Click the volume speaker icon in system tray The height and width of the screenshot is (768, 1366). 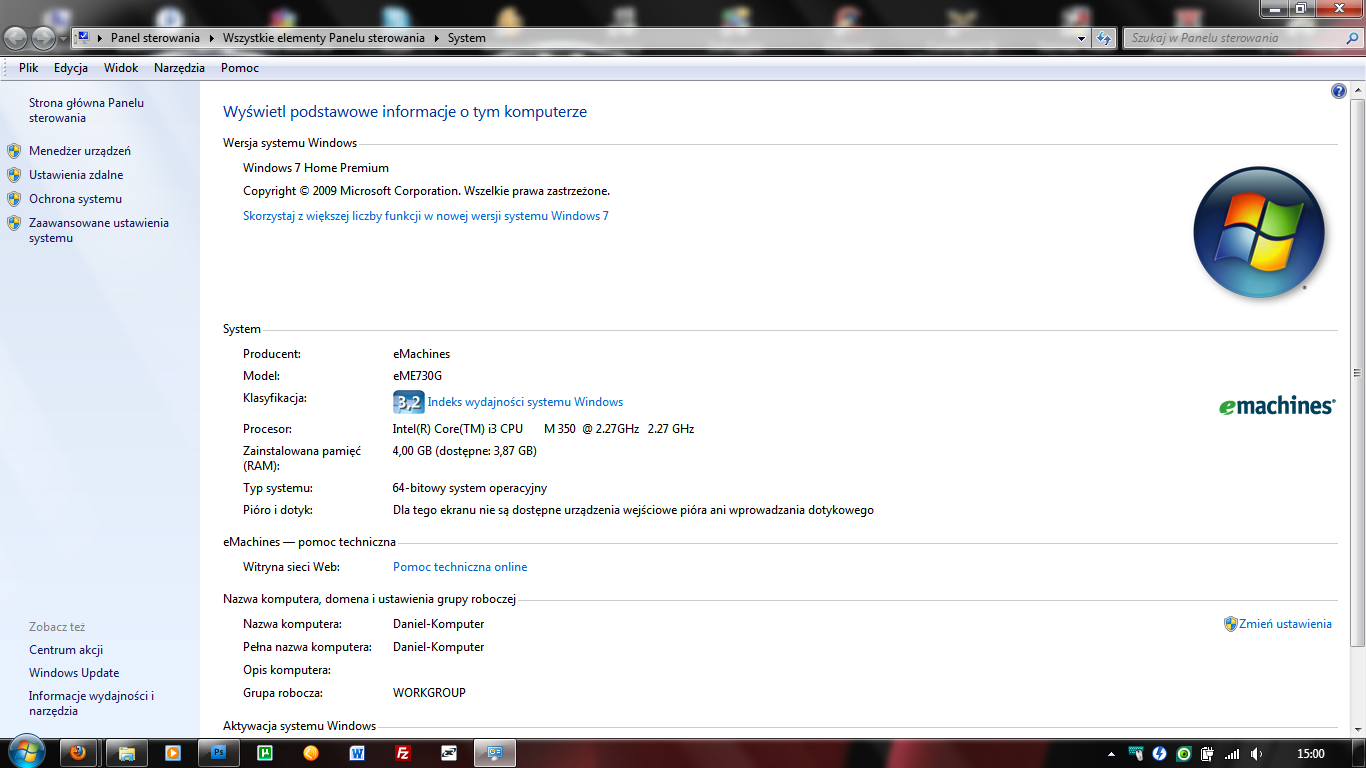[x=1256, y=754]
